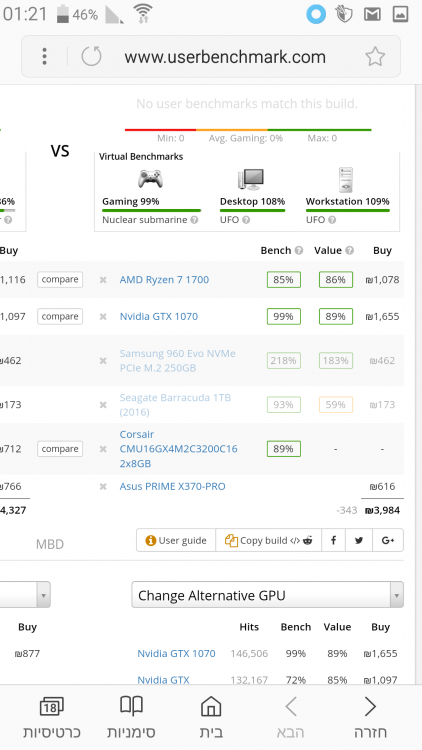Screen dimensions: 422x750
Task: Bookmark page with the star icon
Action: tap(375, 56)
